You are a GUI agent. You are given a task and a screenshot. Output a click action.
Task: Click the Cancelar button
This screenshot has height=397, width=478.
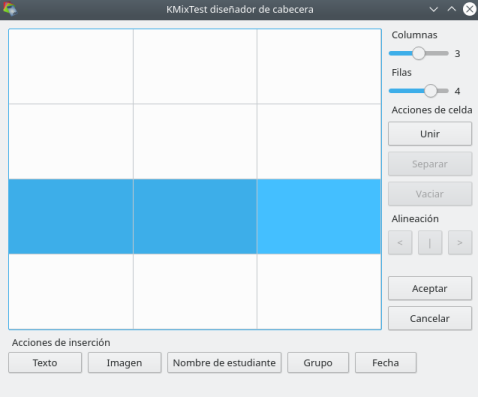pos(430,318)
